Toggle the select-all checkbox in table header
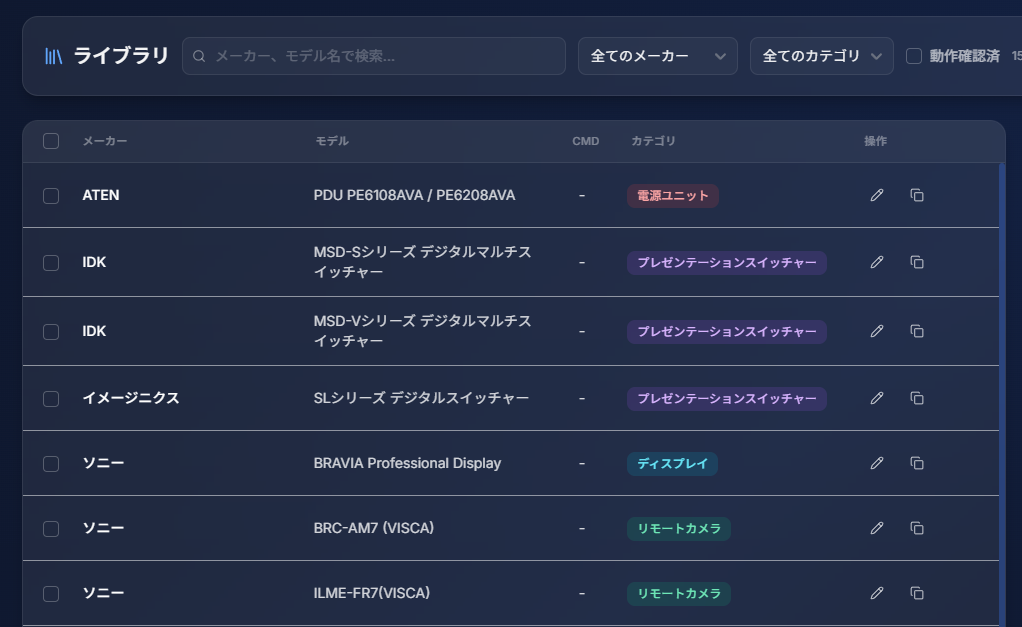 click(x=51, y=141)
